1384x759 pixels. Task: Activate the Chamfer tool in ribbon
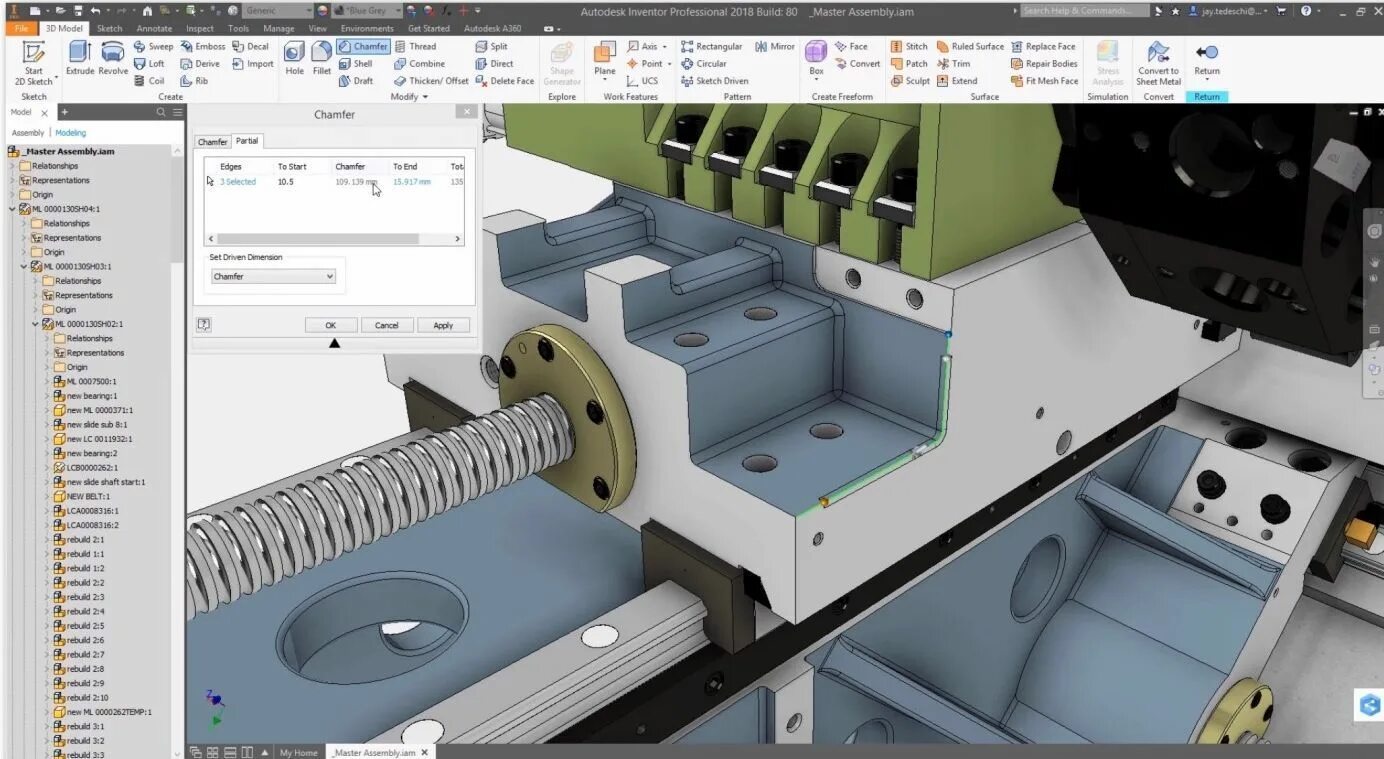363,46
